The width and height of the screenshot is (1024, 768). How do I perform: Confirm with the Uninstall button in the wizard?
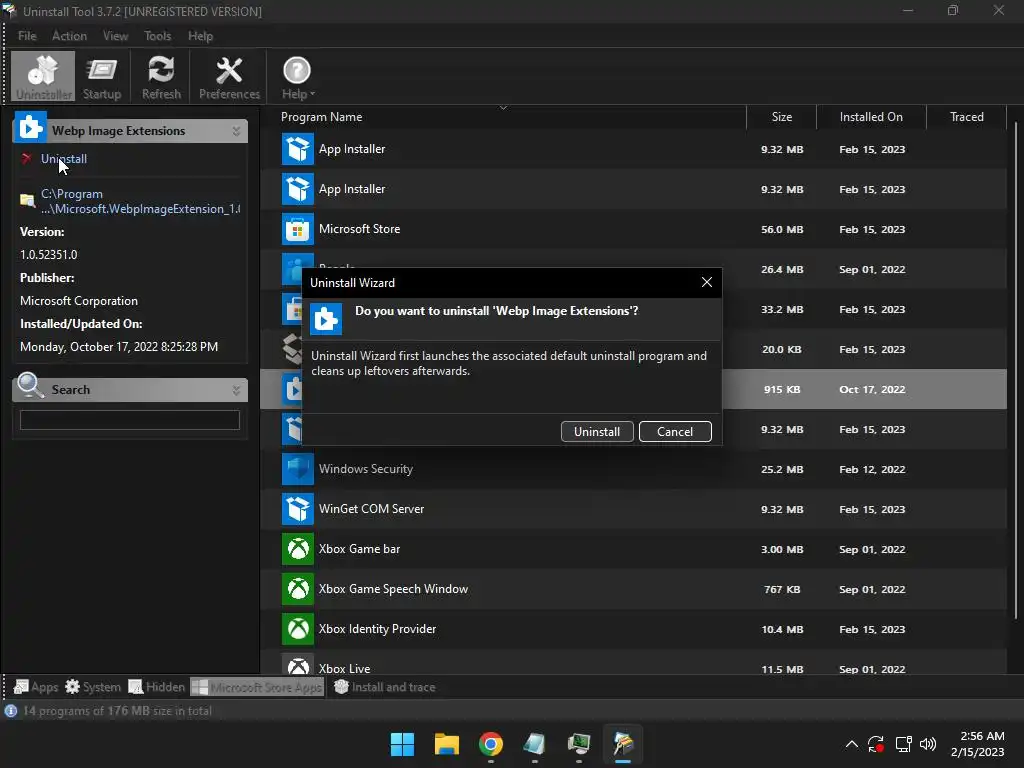tap(597, 432)
